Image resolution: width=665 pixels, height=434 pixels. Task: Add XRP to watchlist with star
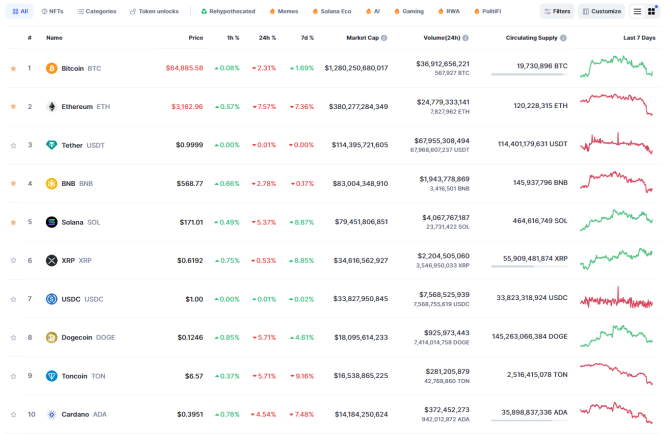(13, 260)
